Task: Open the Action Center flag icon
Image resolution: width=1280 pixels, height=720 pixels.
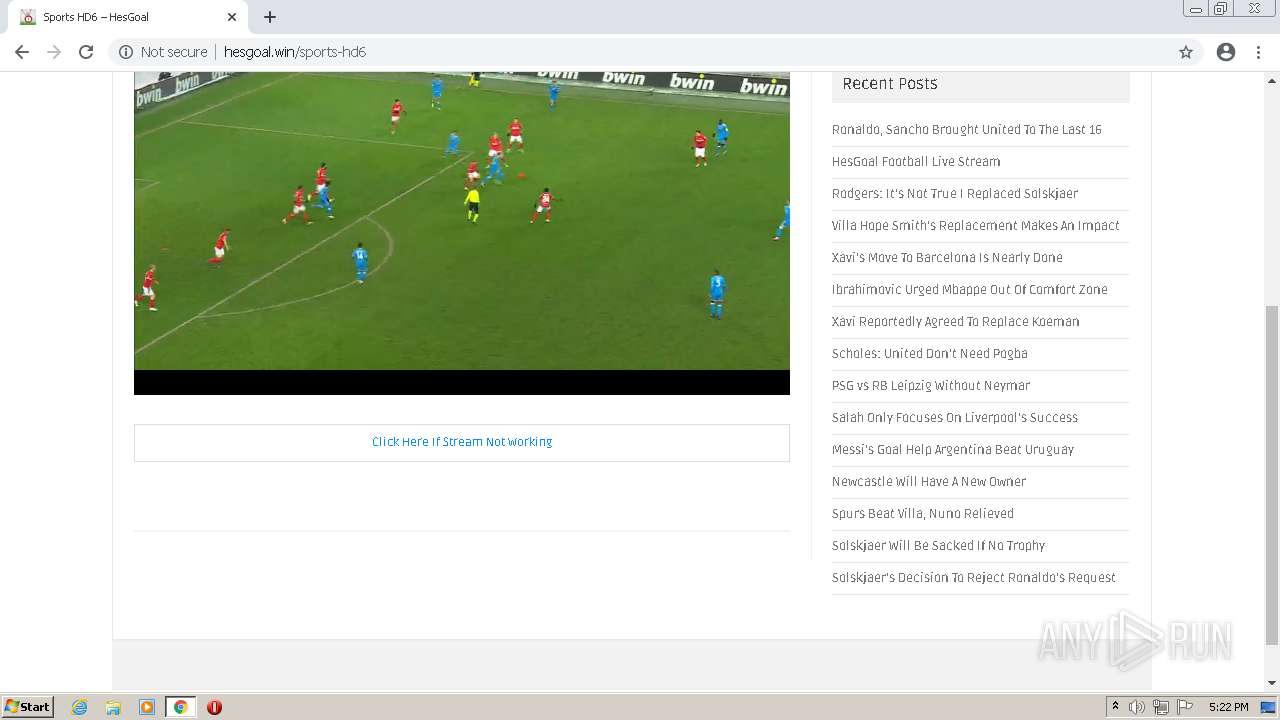Action: [x=1185, y=707]
